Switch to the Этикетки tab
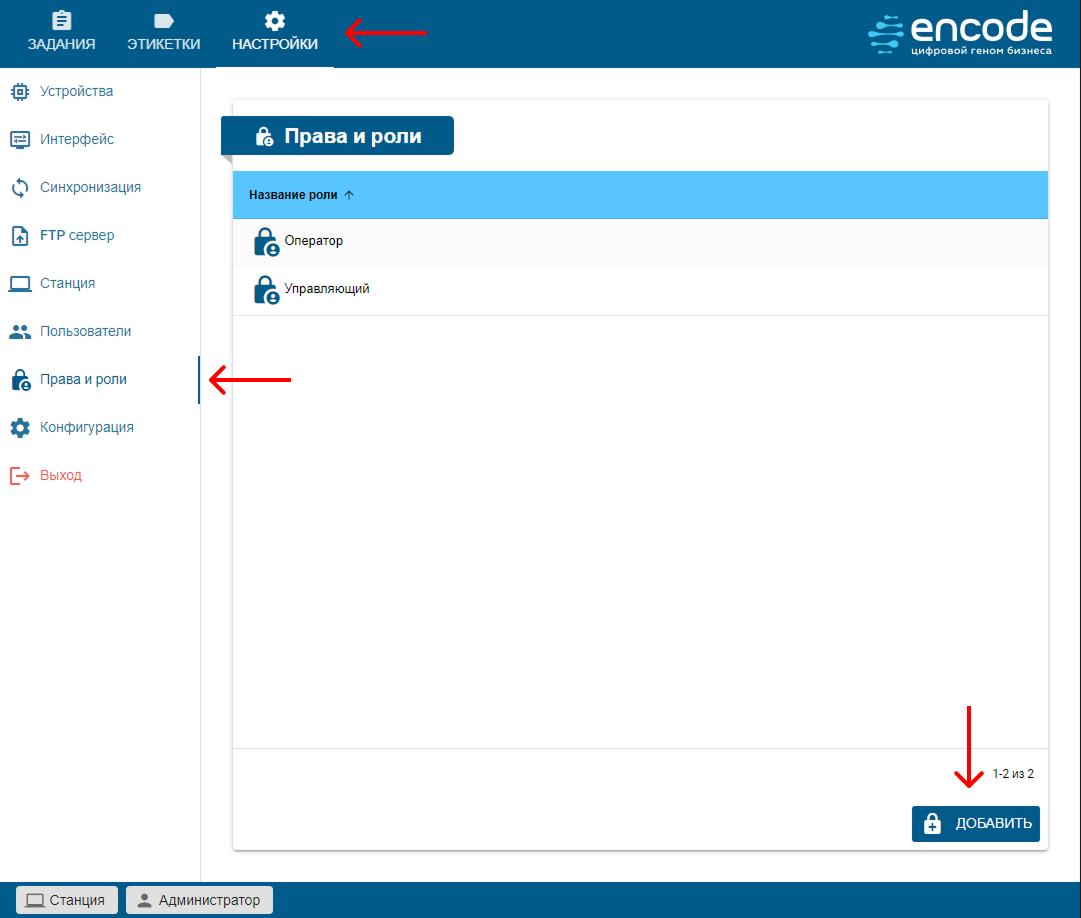The width and height of the screenshot is (1081, 918). point(163,33)
